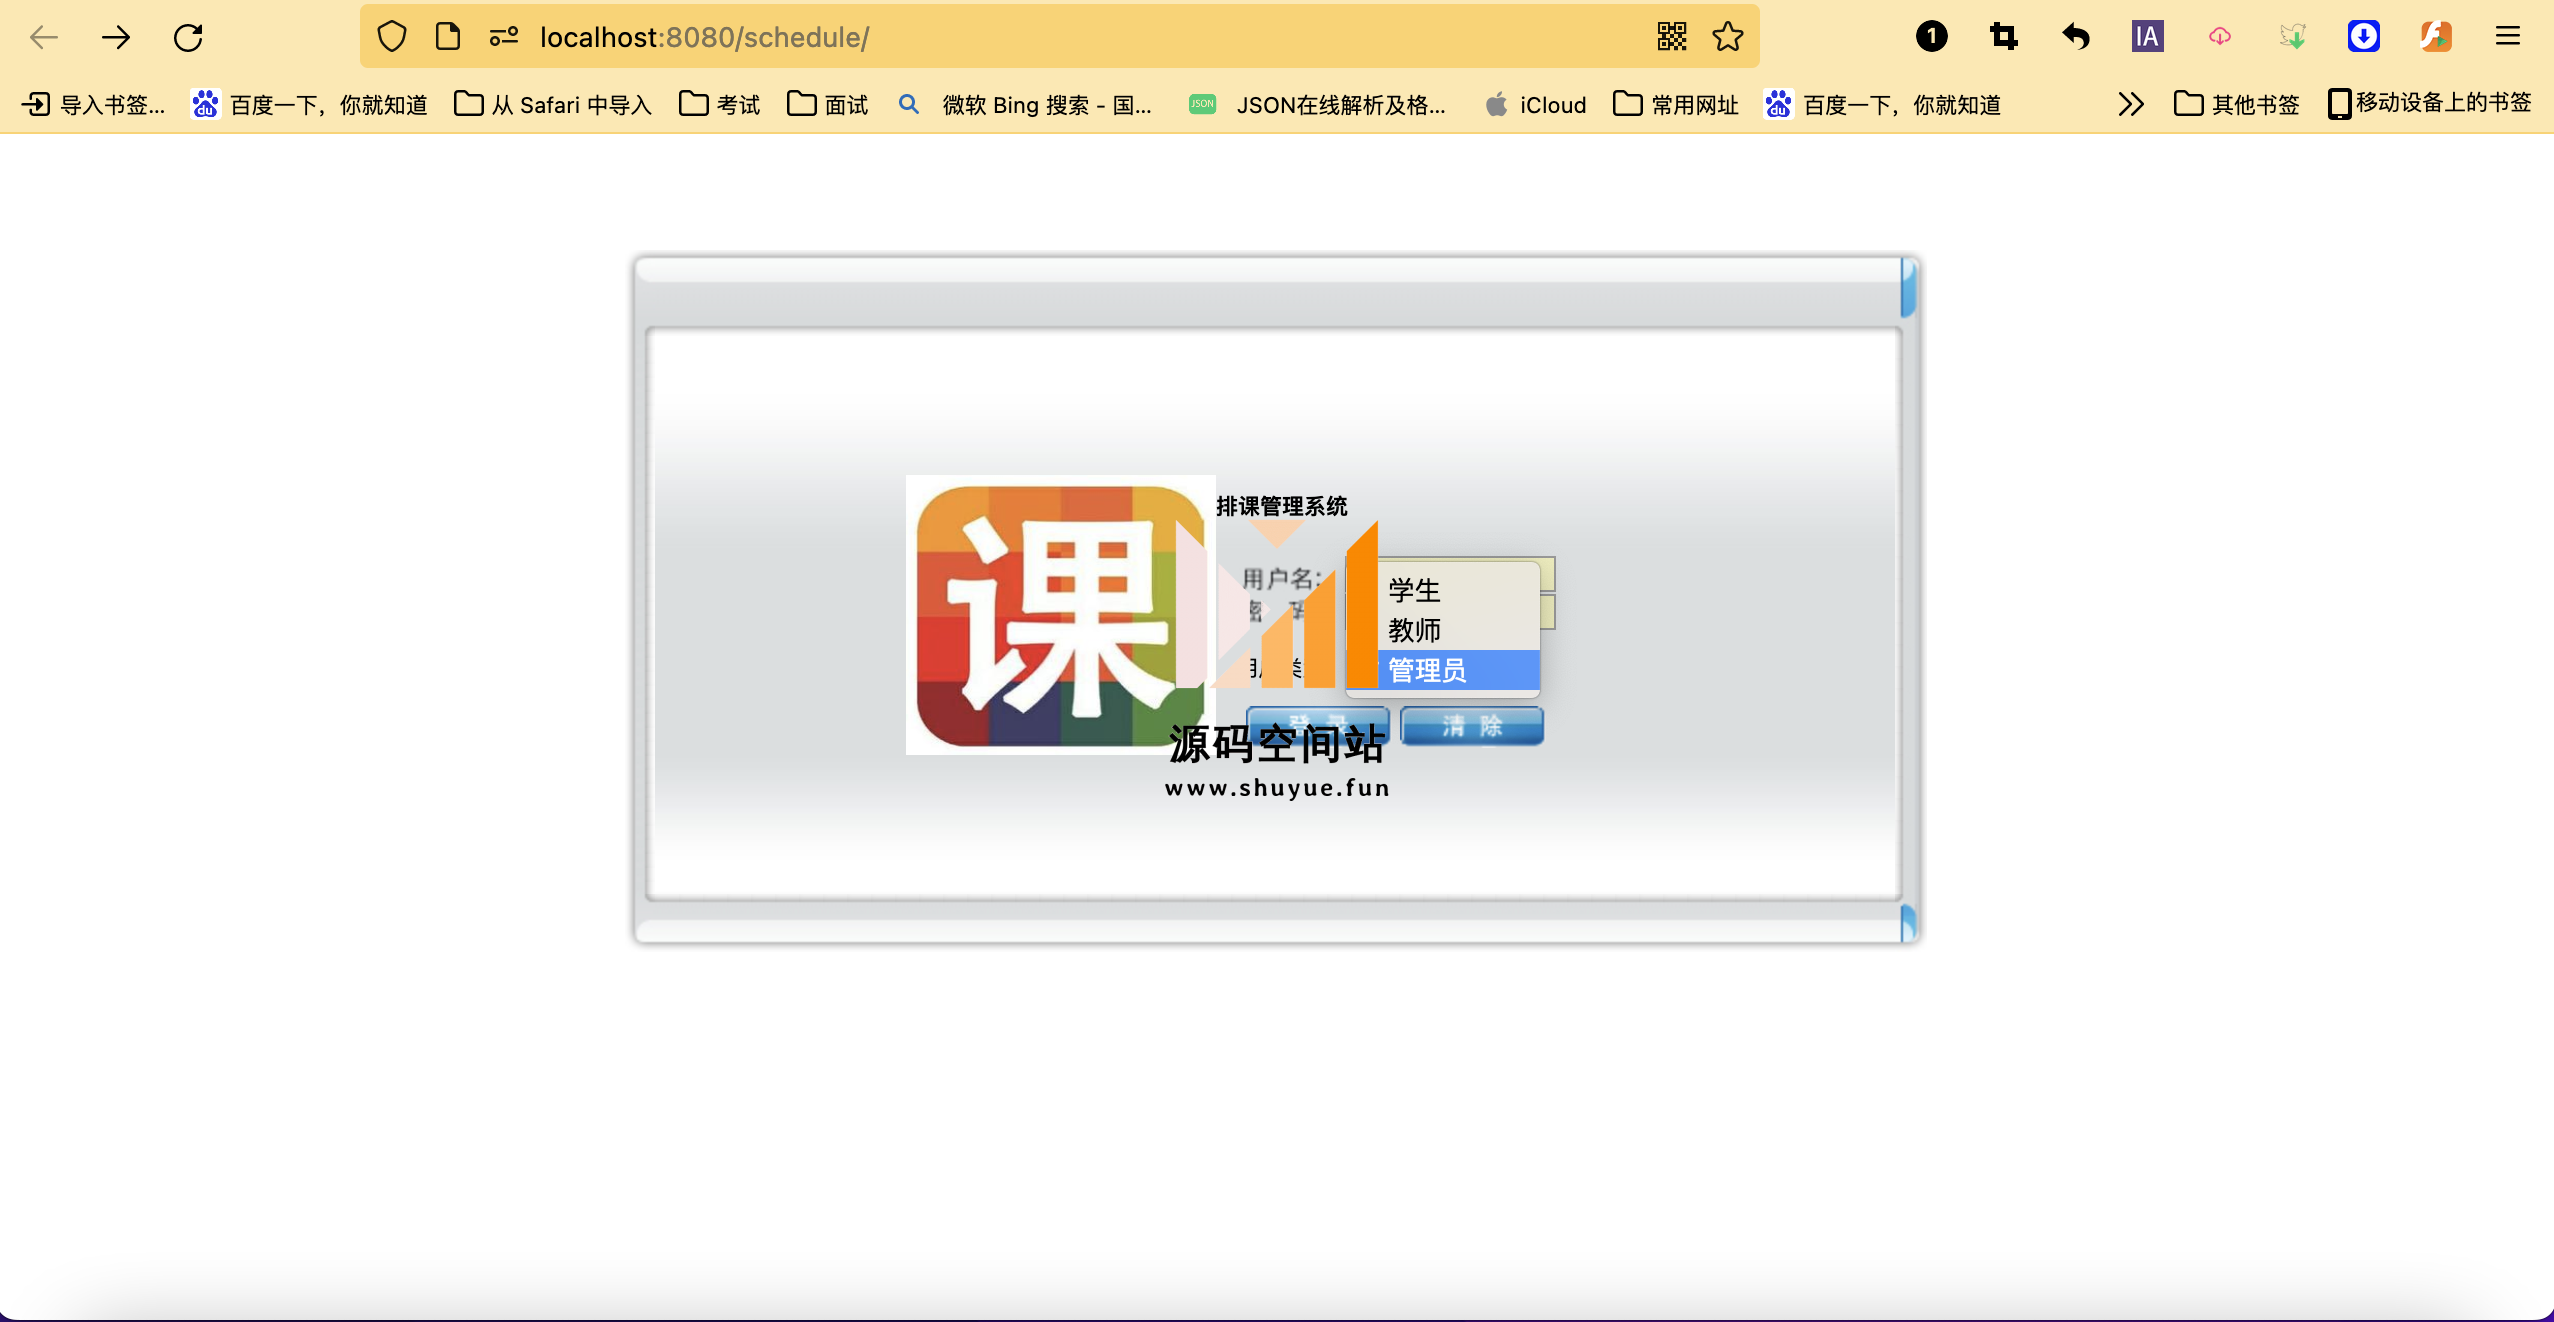The image size is (2554, 1322).
Task: Open the second 百度一下 bookmark
Action: tap(1883, 104)
